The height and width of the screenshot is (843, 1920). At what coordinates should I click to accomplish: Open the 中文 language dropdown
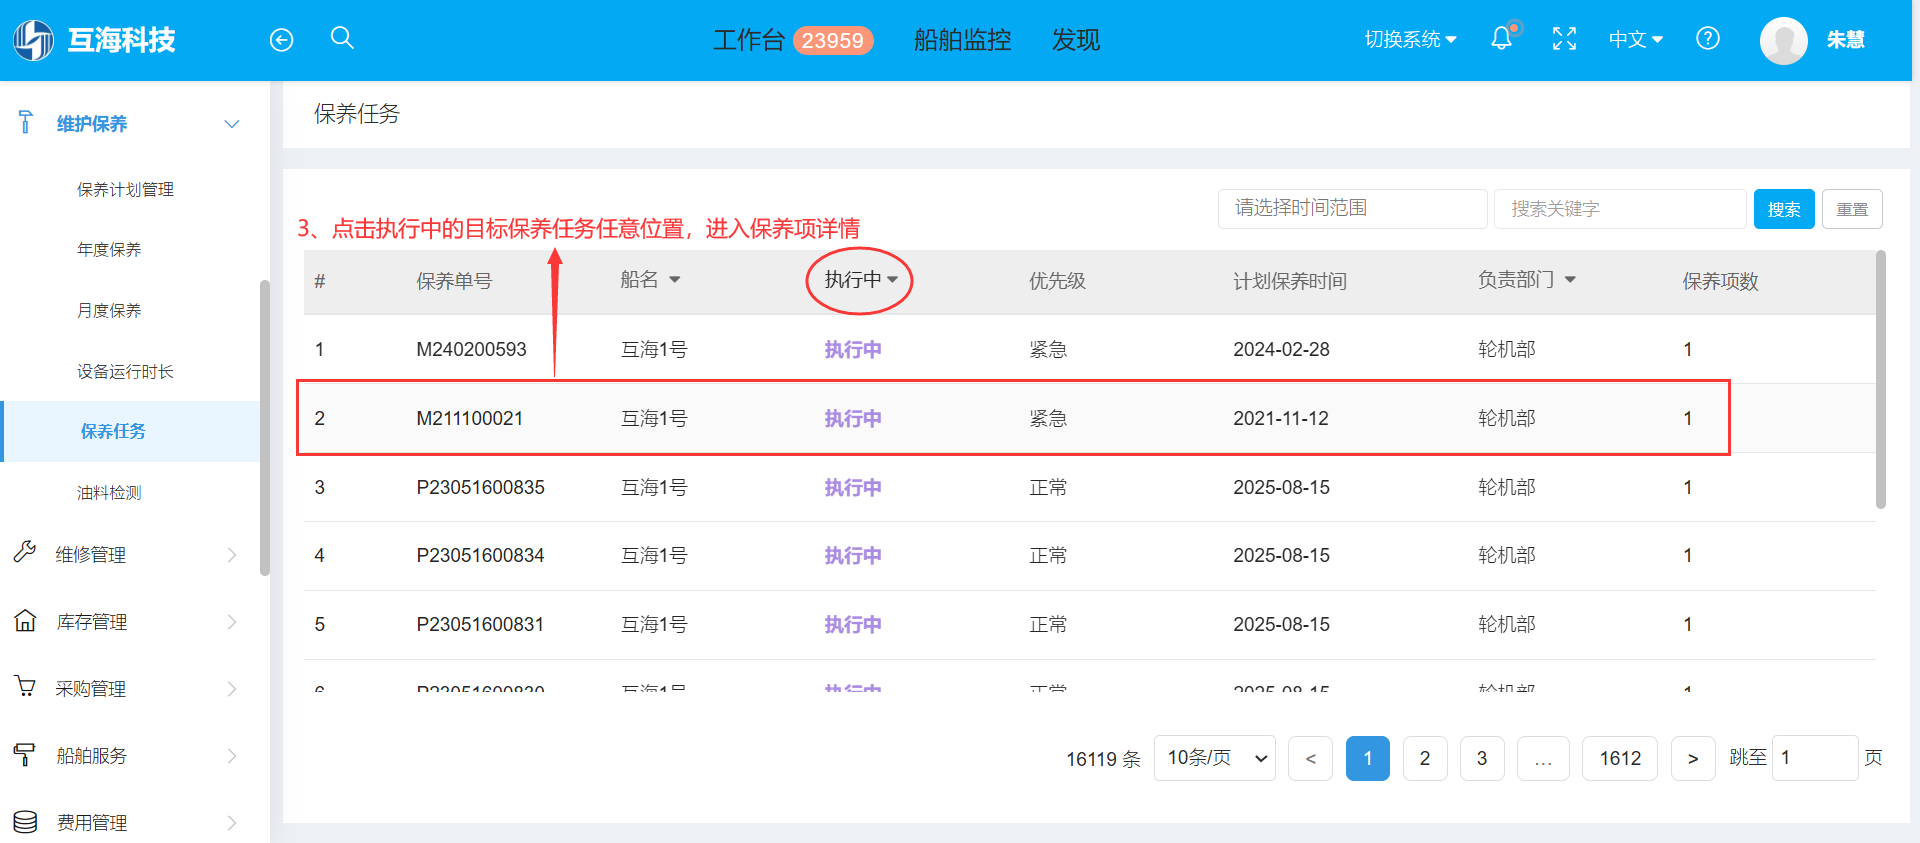pyautogui.click(x=1635, y=39)
